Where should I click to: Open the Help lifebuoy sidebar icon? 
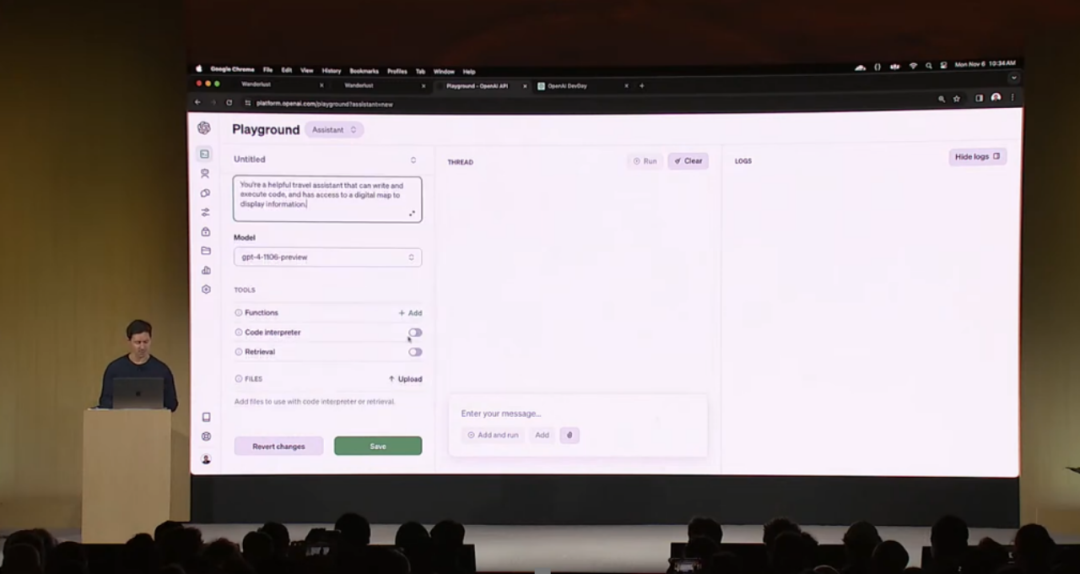206,436
